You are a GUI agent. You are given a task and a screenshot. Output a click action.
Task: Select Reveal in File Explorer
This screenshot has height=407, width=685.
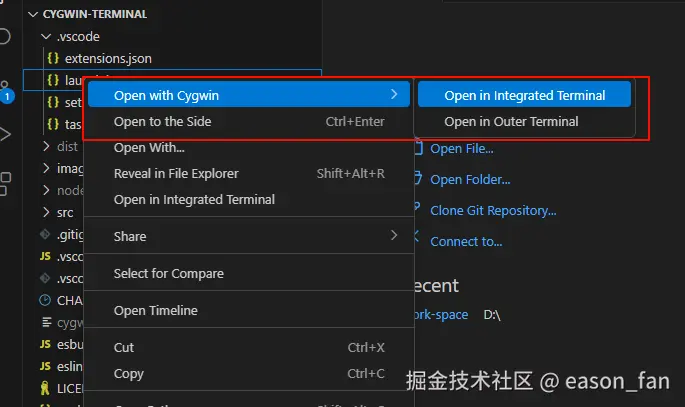coord(176,174)
